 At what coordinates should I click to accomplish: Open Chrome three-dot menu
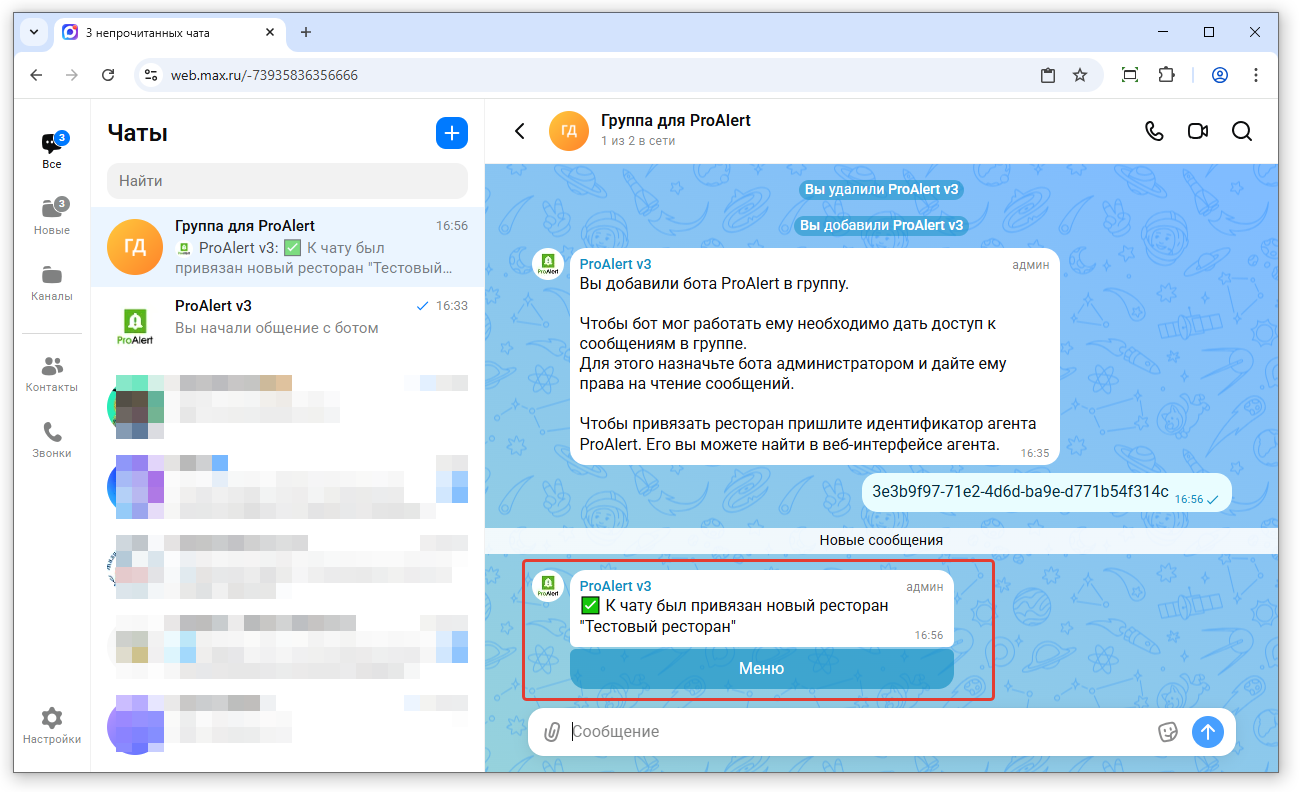pyautogui.click(x=1256, y=75)
